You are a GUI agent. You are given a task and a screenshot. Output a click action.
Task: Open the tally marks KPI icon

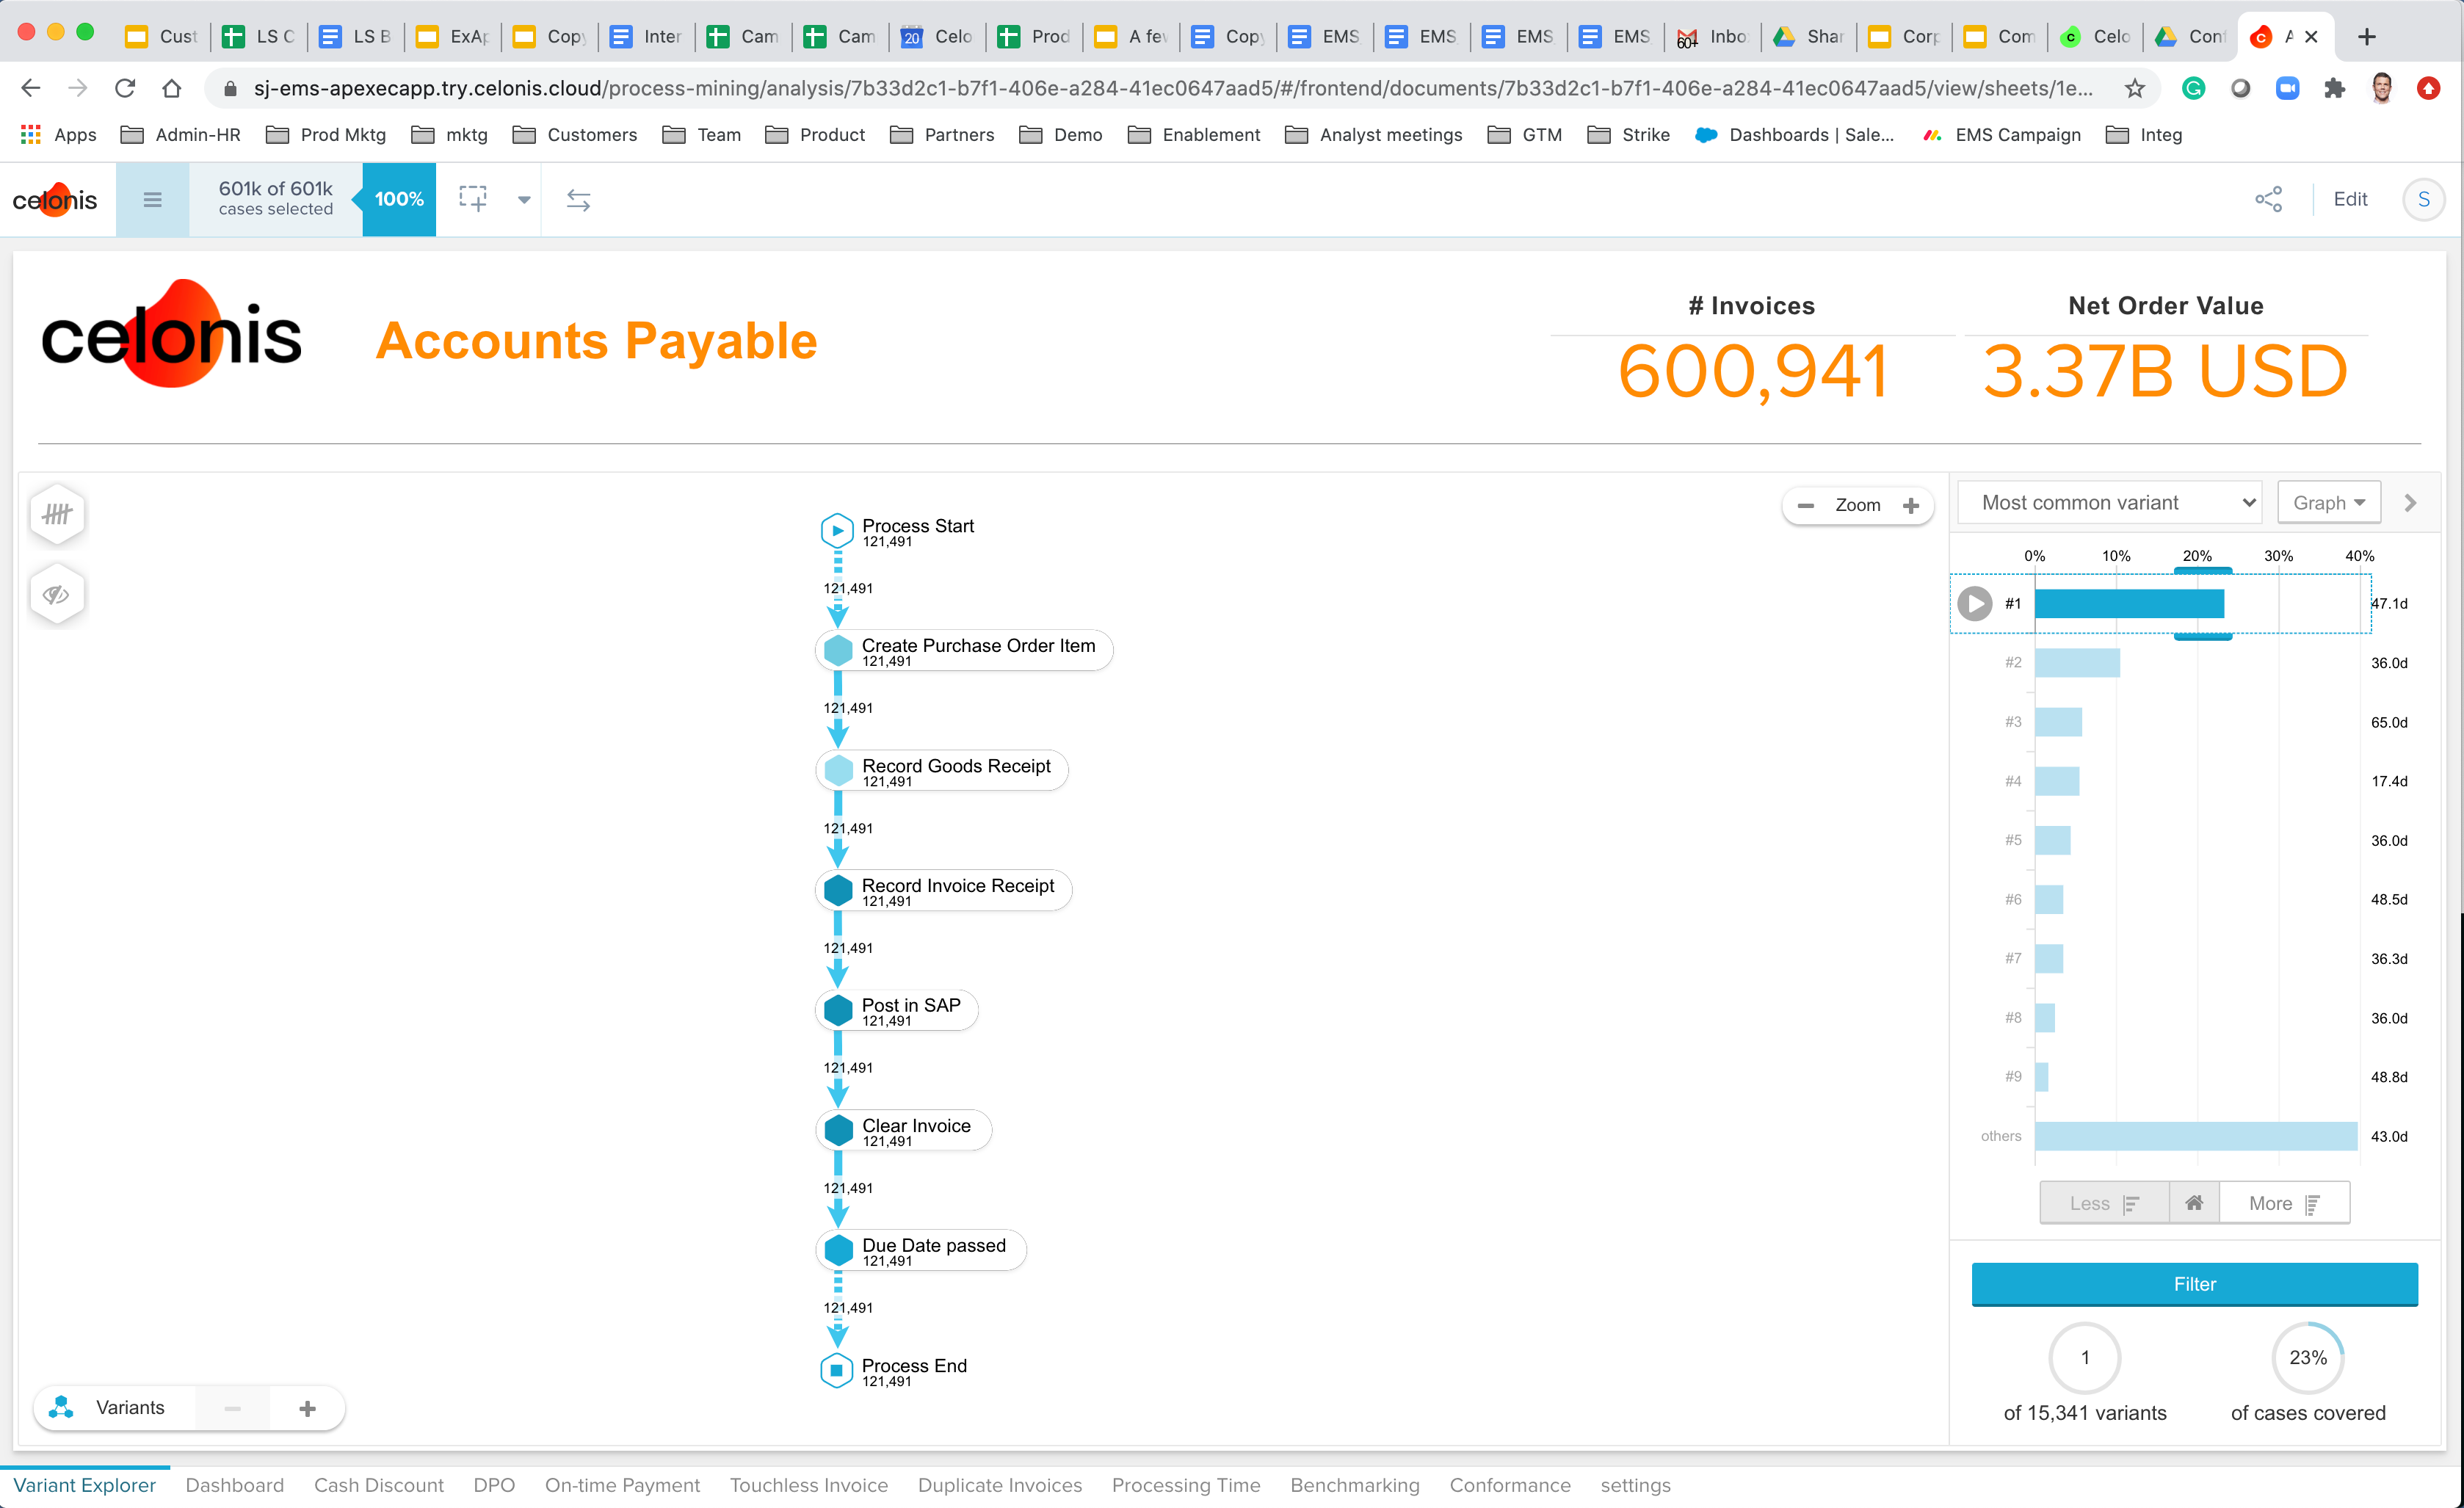(57, 514)
